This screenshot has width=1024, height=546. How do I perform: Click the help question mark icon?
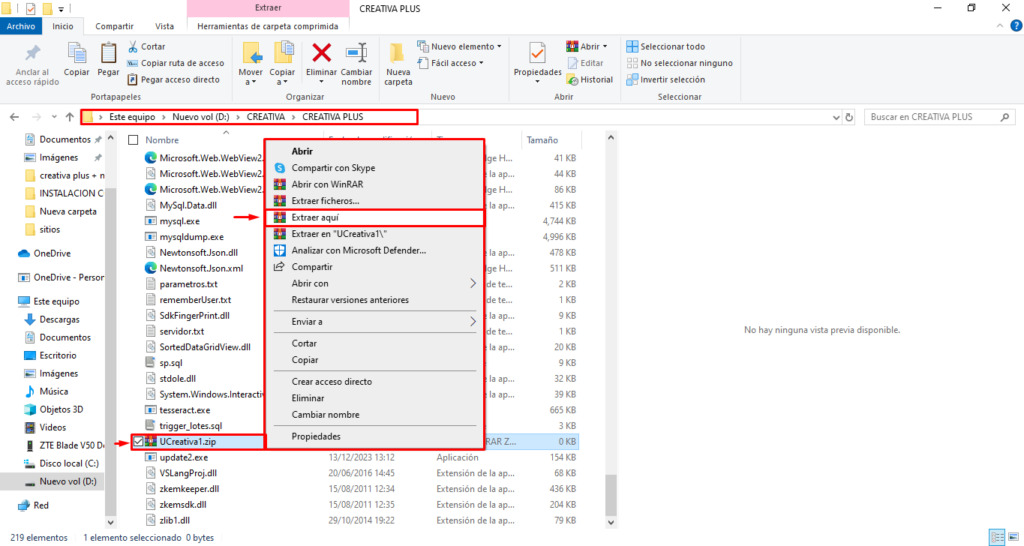pyautogui.click(x=1016, y=26)
